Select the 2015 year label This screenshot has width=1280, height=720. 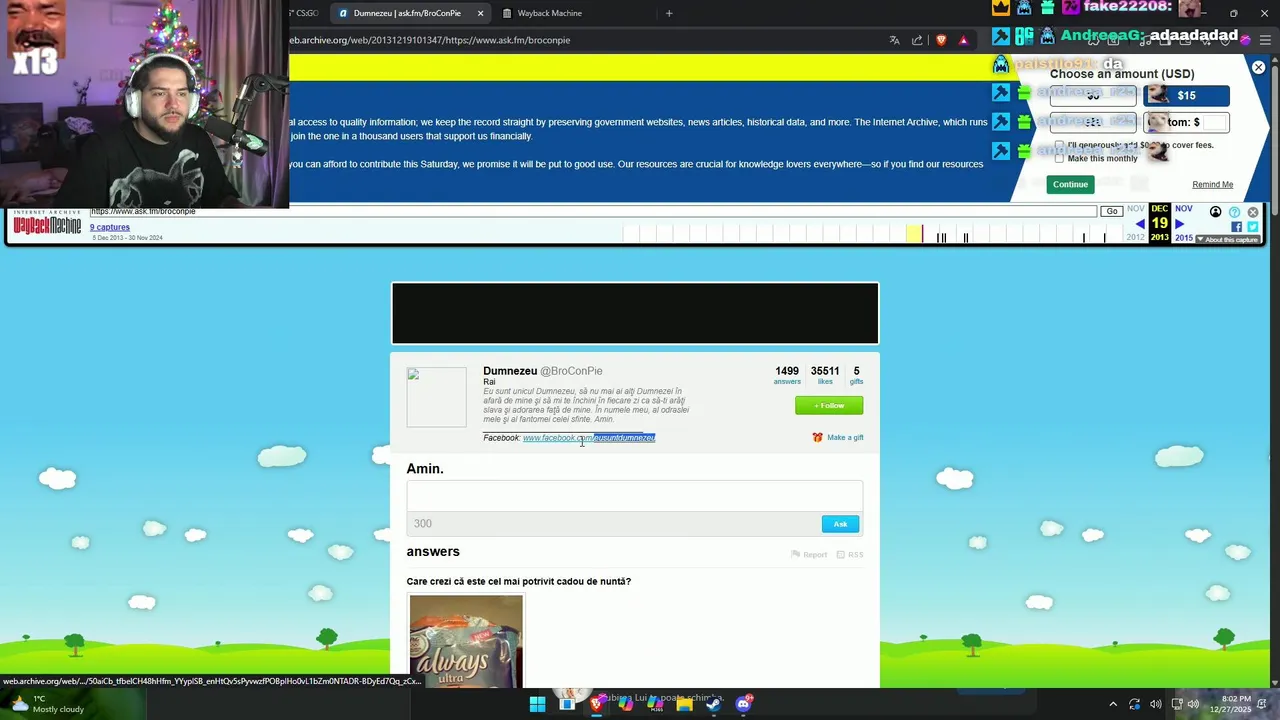click(1183, 237)
